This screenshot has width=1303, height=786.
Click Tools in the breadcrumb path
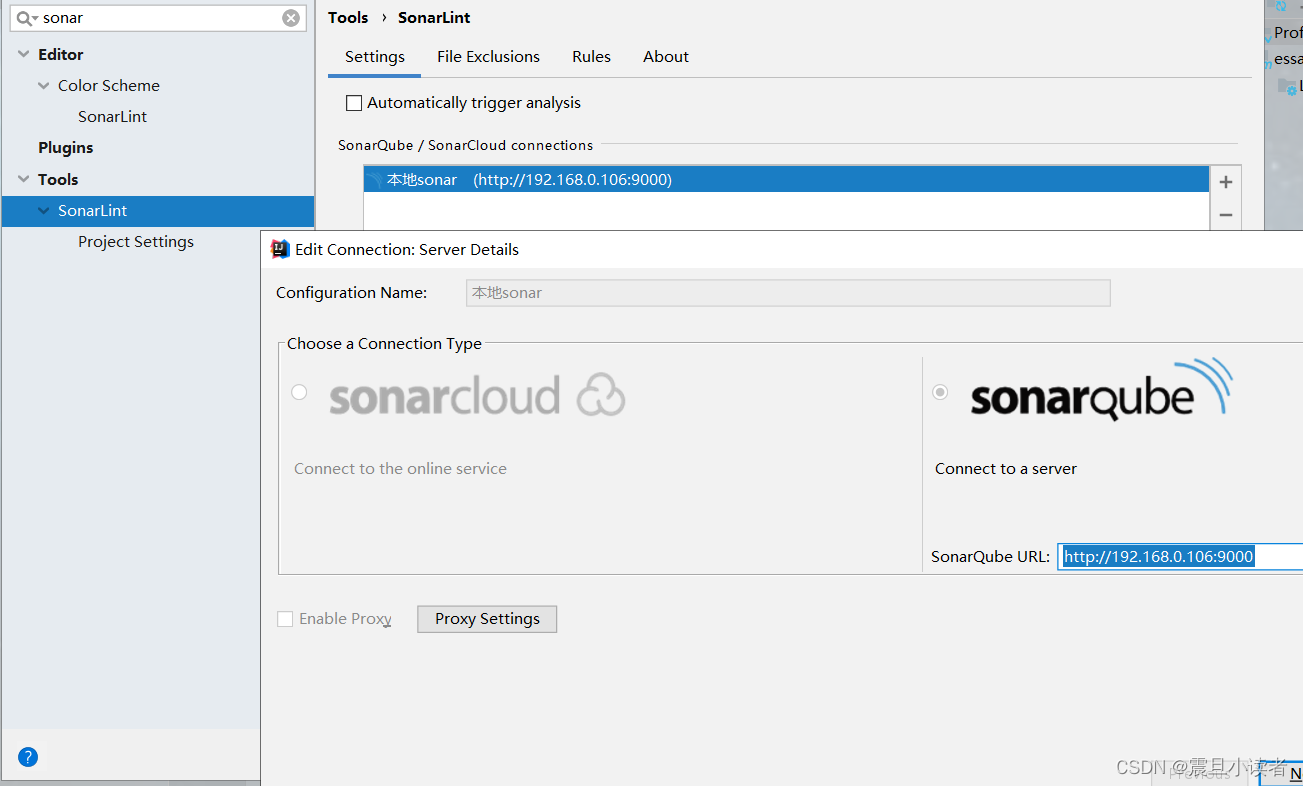(348, 17)
